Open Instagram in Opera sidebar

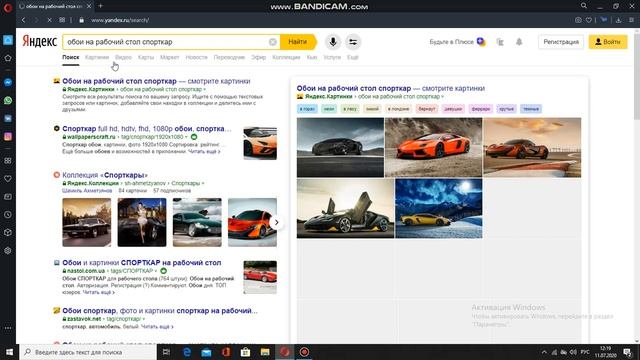(8, 136)
